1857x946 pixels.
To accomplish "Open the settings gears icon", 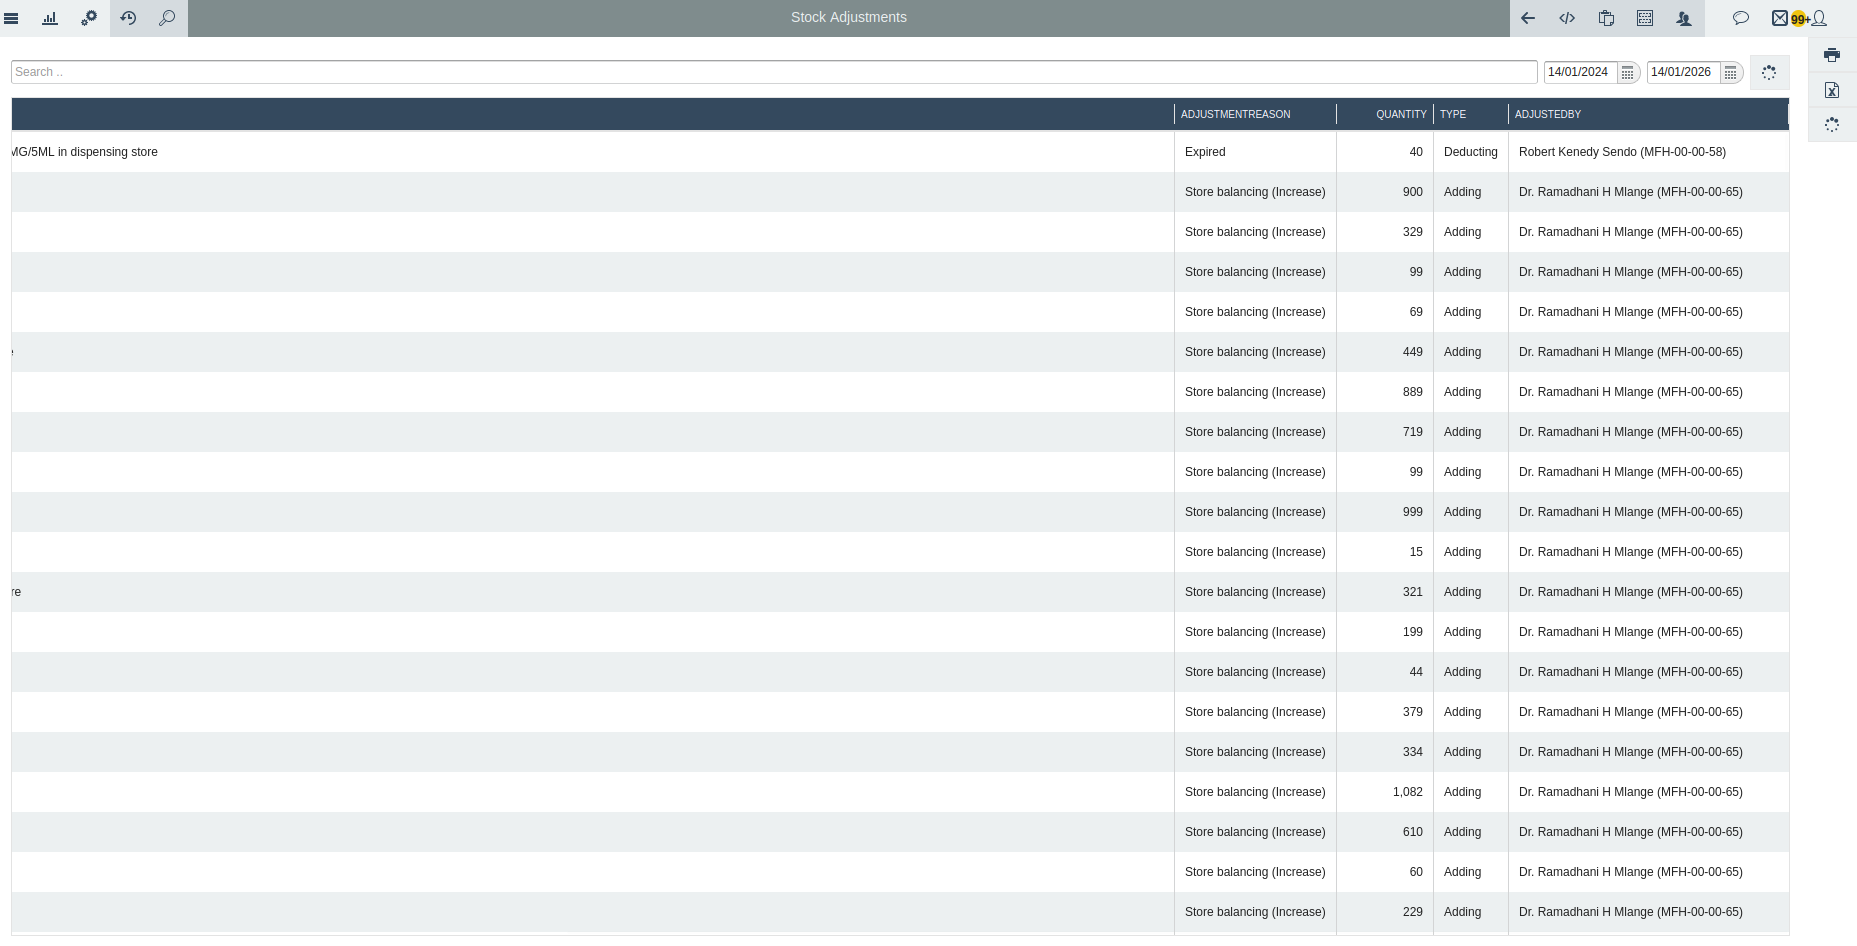I will (x=89, y=18).
